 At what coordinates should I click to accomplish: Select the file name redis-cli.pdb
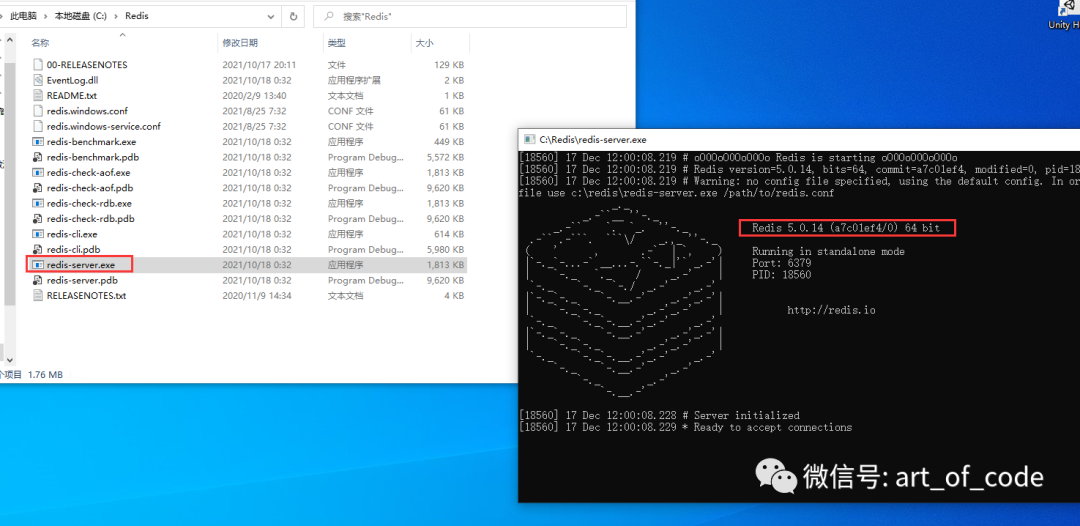click(73, 249)
